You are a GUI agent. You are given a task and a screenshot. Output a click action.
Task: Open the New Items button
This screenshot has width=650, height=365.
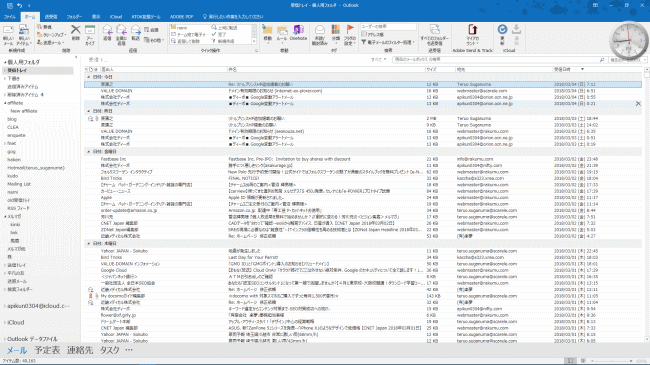tap(24, 34)
